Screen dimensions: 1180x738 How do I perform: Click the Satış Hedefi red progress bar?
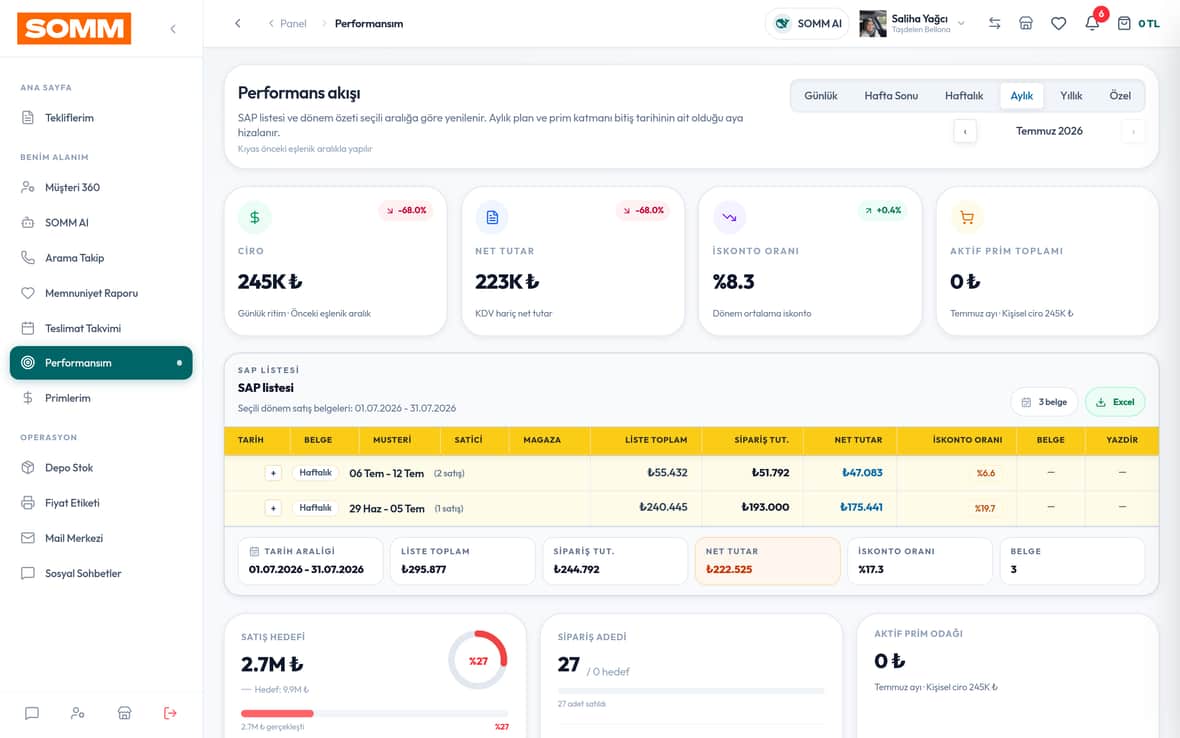[277, 713]
